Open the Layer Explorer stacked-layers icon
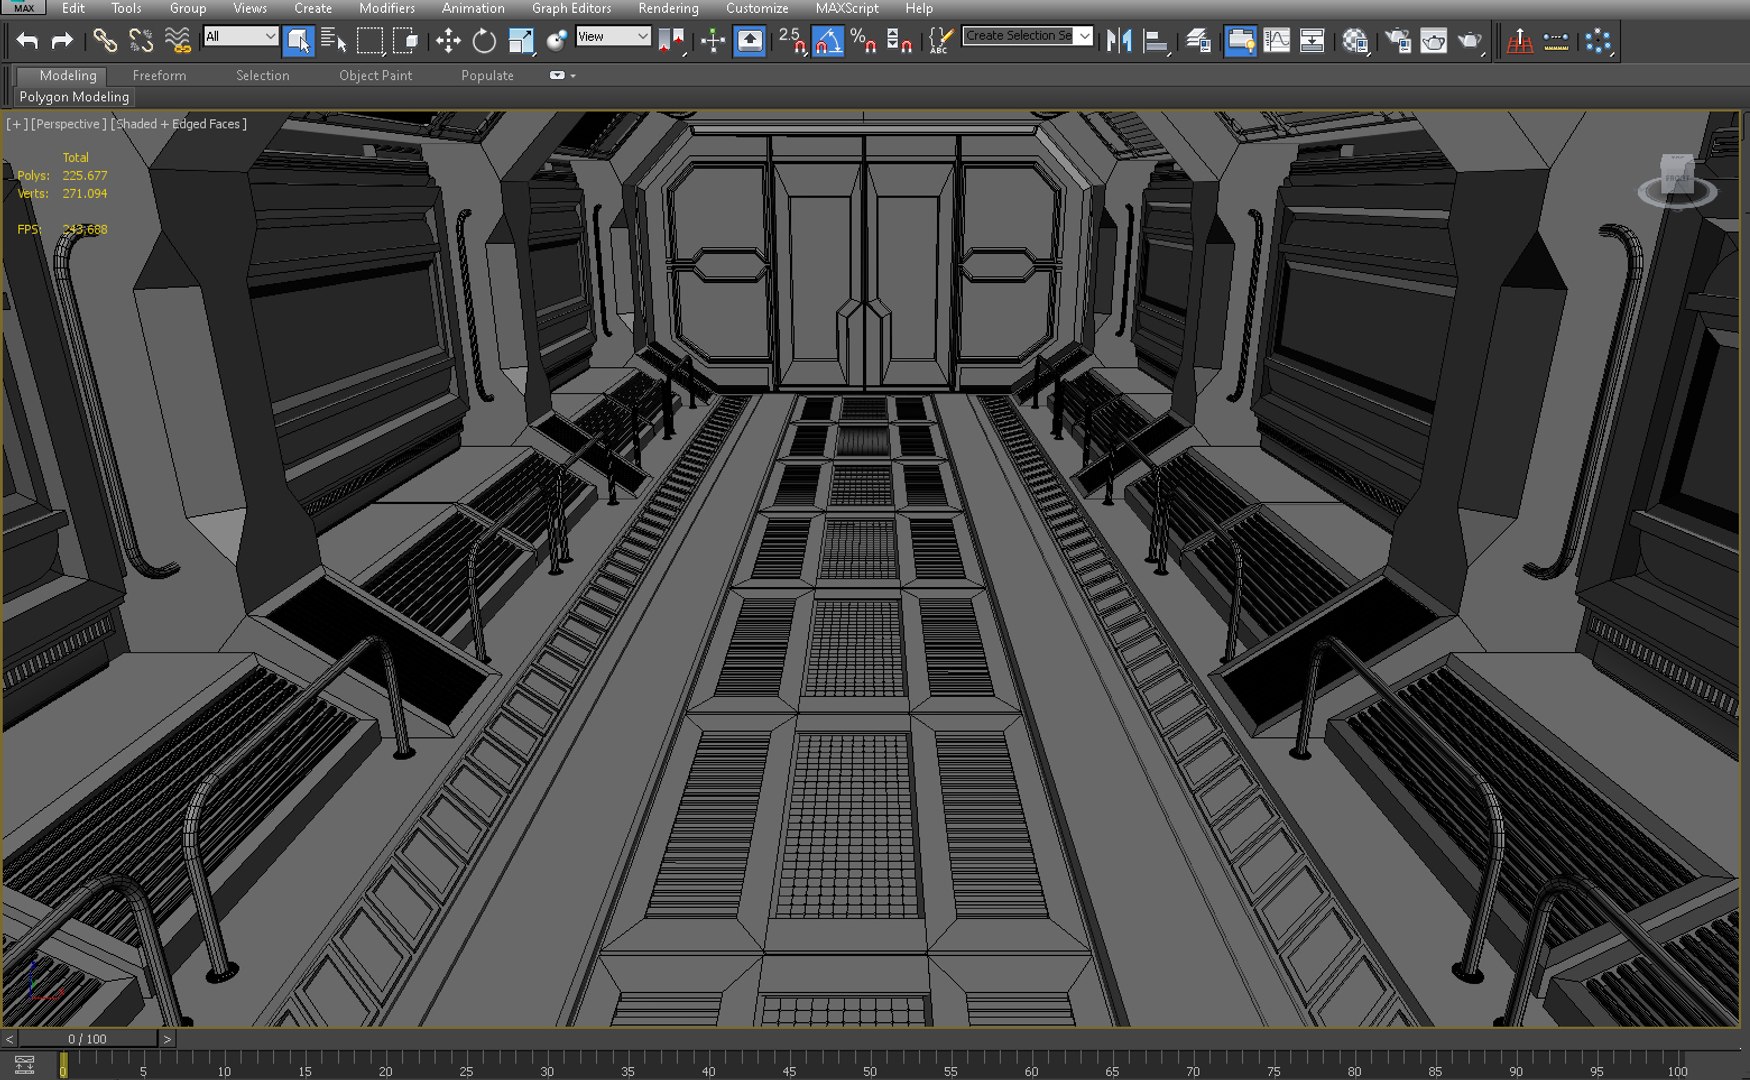Screen dimensions: 1750x1080 point(1198,41)
